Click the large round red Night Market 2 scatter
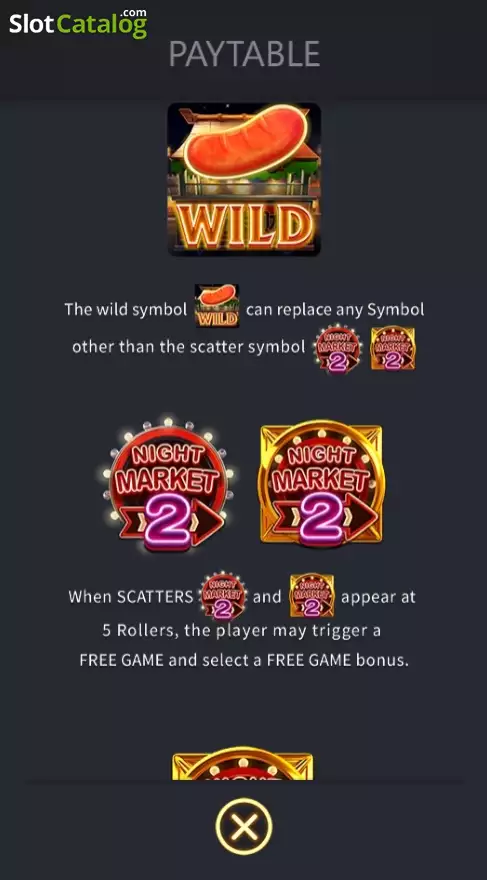The image size is (487, 880). (168, 484)
